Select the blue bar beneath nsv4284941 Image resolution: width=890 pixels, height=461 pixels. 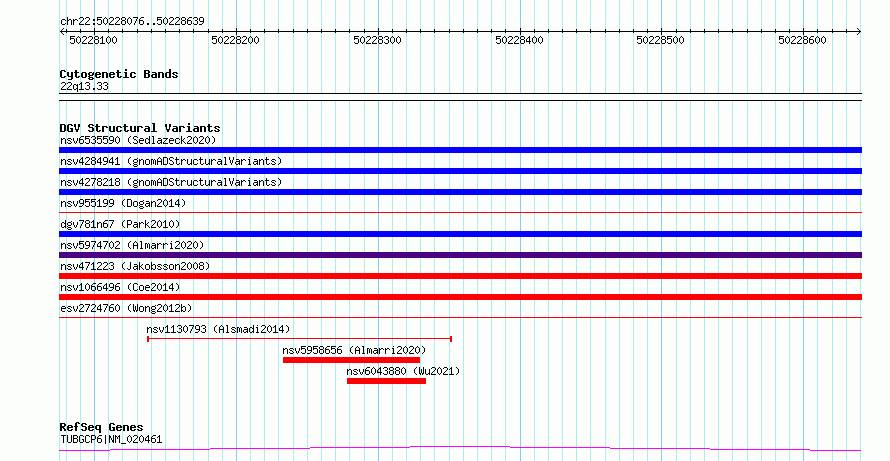[460, 171]
